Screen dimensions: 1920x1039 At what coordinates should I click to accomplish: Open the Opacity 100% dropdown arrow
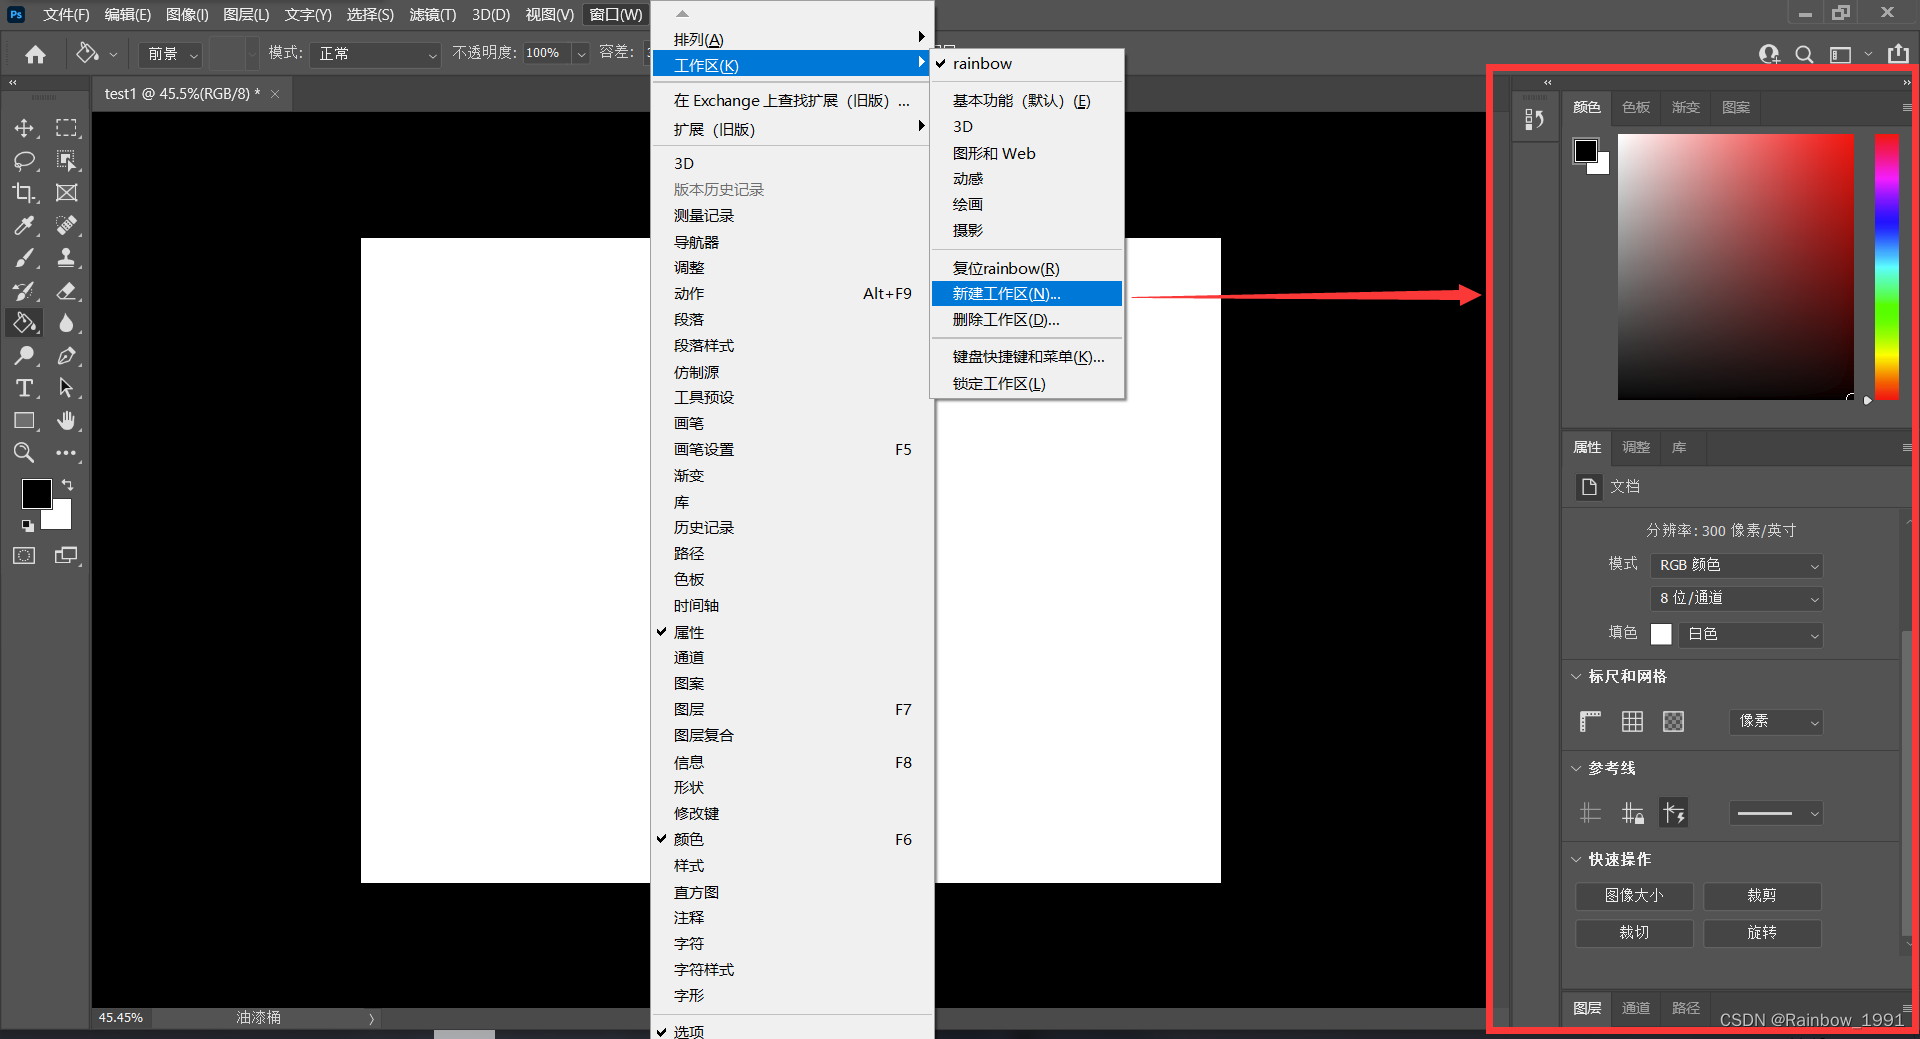[581, 54]
